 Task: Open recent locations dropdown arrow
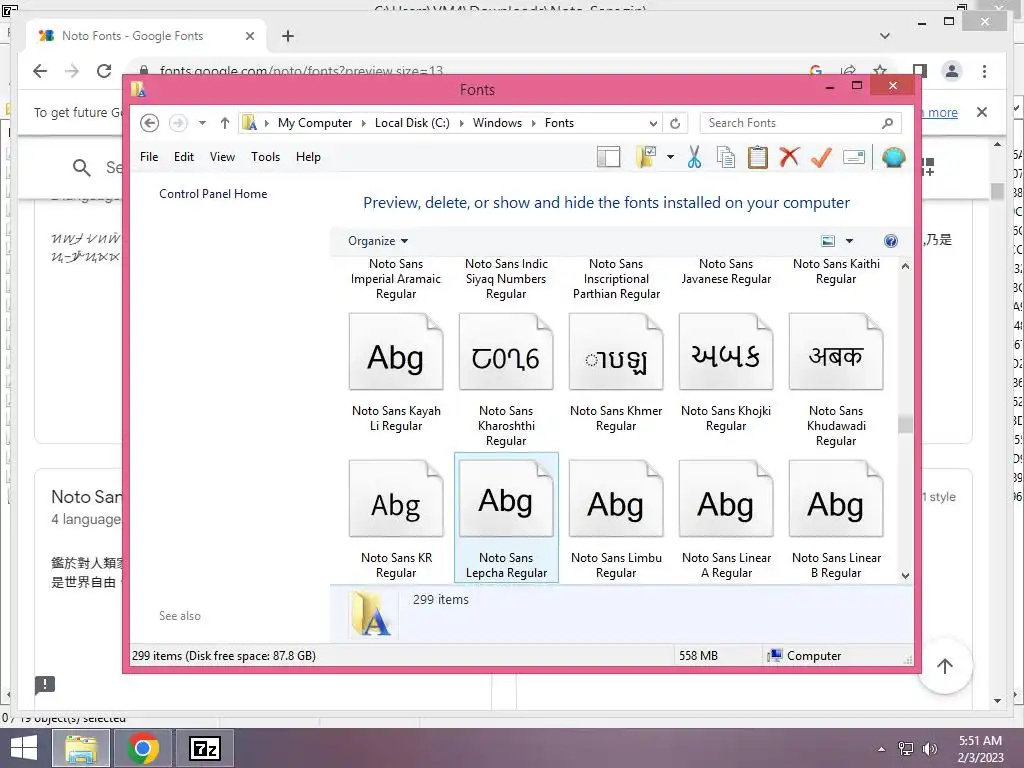point(202,123)
